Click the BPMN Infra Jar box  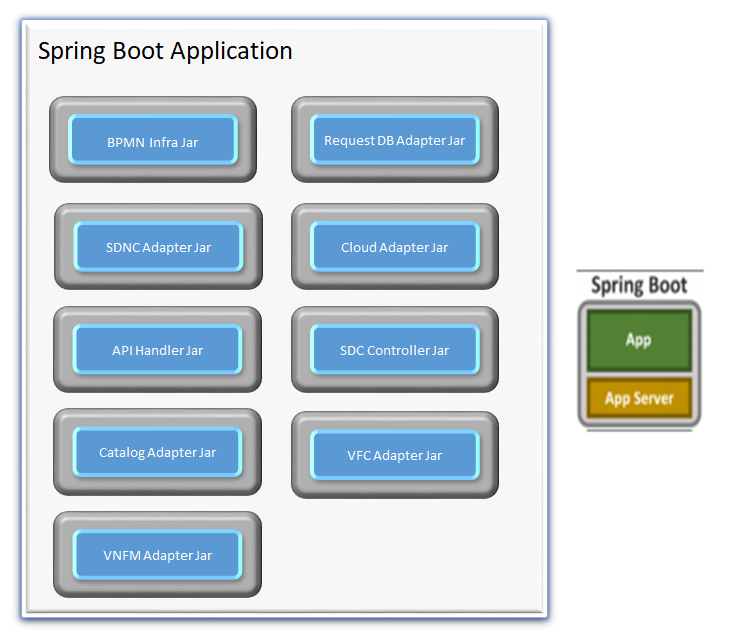coord(153,140)
